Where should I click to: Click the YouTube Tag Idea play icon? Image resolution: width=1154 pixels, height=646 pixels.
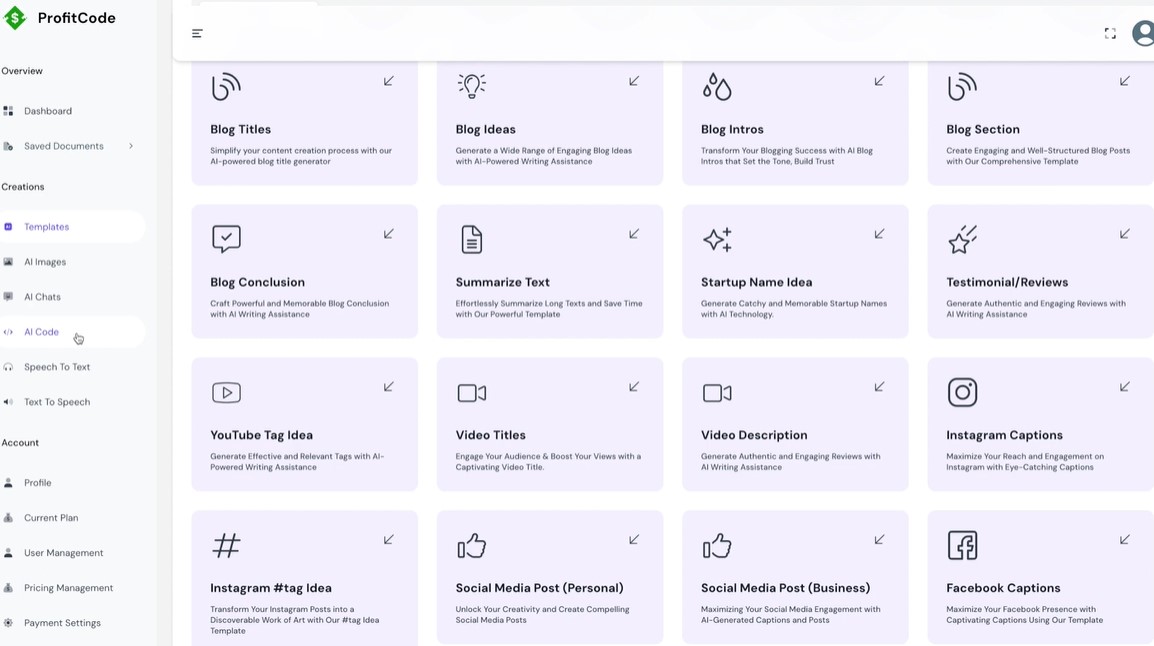[226, 392]
